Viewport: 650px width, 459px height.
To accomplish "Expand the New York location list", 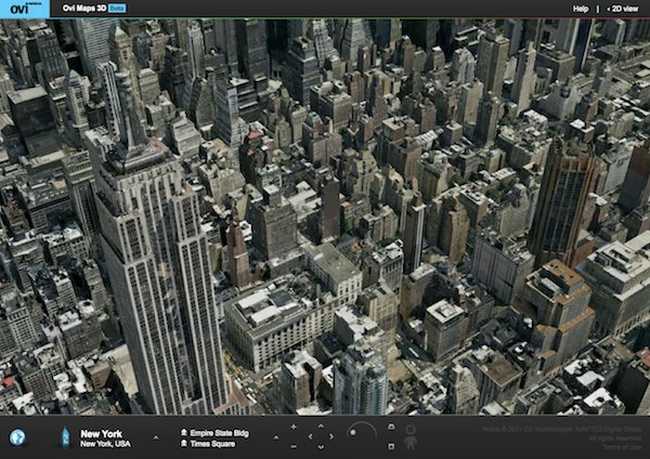I will click(x=155, y=437).
